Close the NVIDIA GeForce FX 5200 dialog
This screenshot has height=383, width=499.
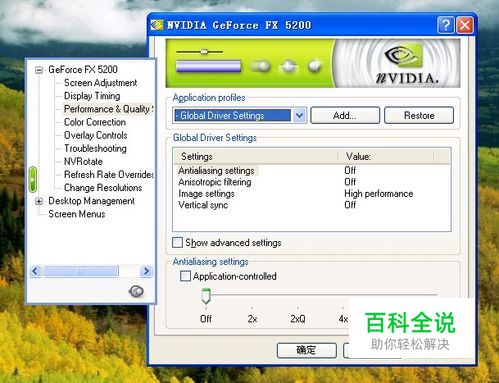(465, 25)
